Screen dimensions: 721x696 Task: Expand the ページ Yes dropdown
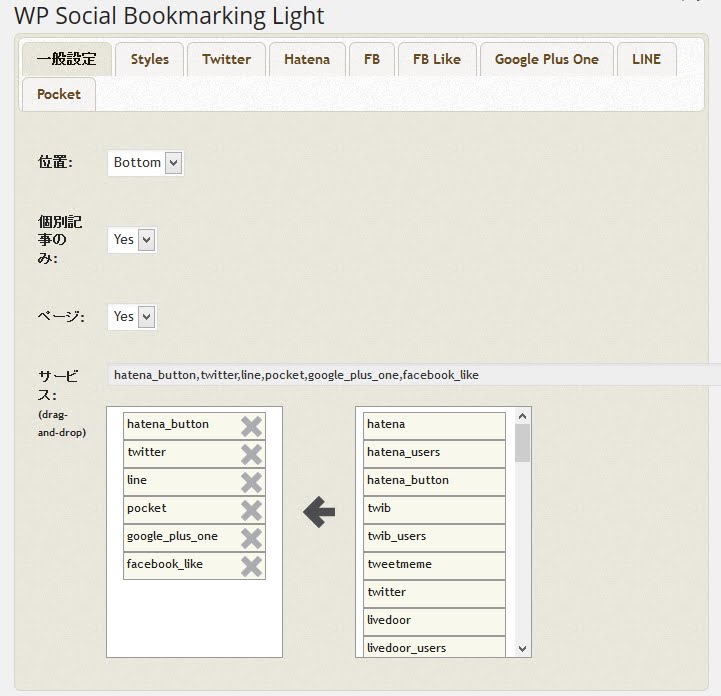click(x=133, y=317)
